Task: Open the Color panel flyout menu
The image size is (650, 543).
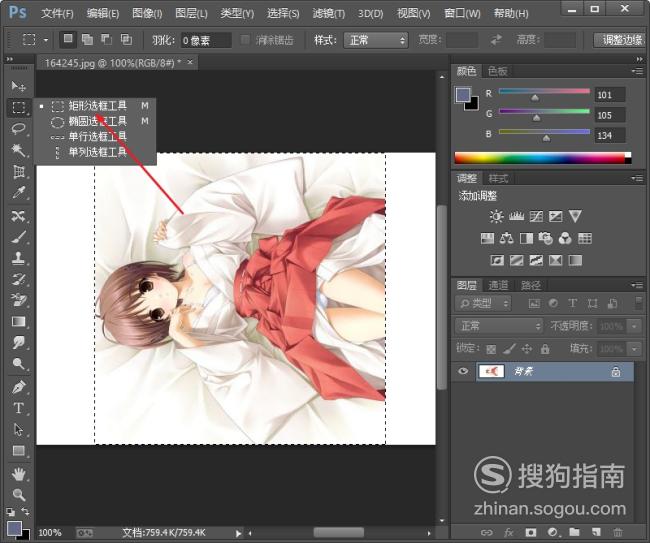Action: tap(638, 71)
